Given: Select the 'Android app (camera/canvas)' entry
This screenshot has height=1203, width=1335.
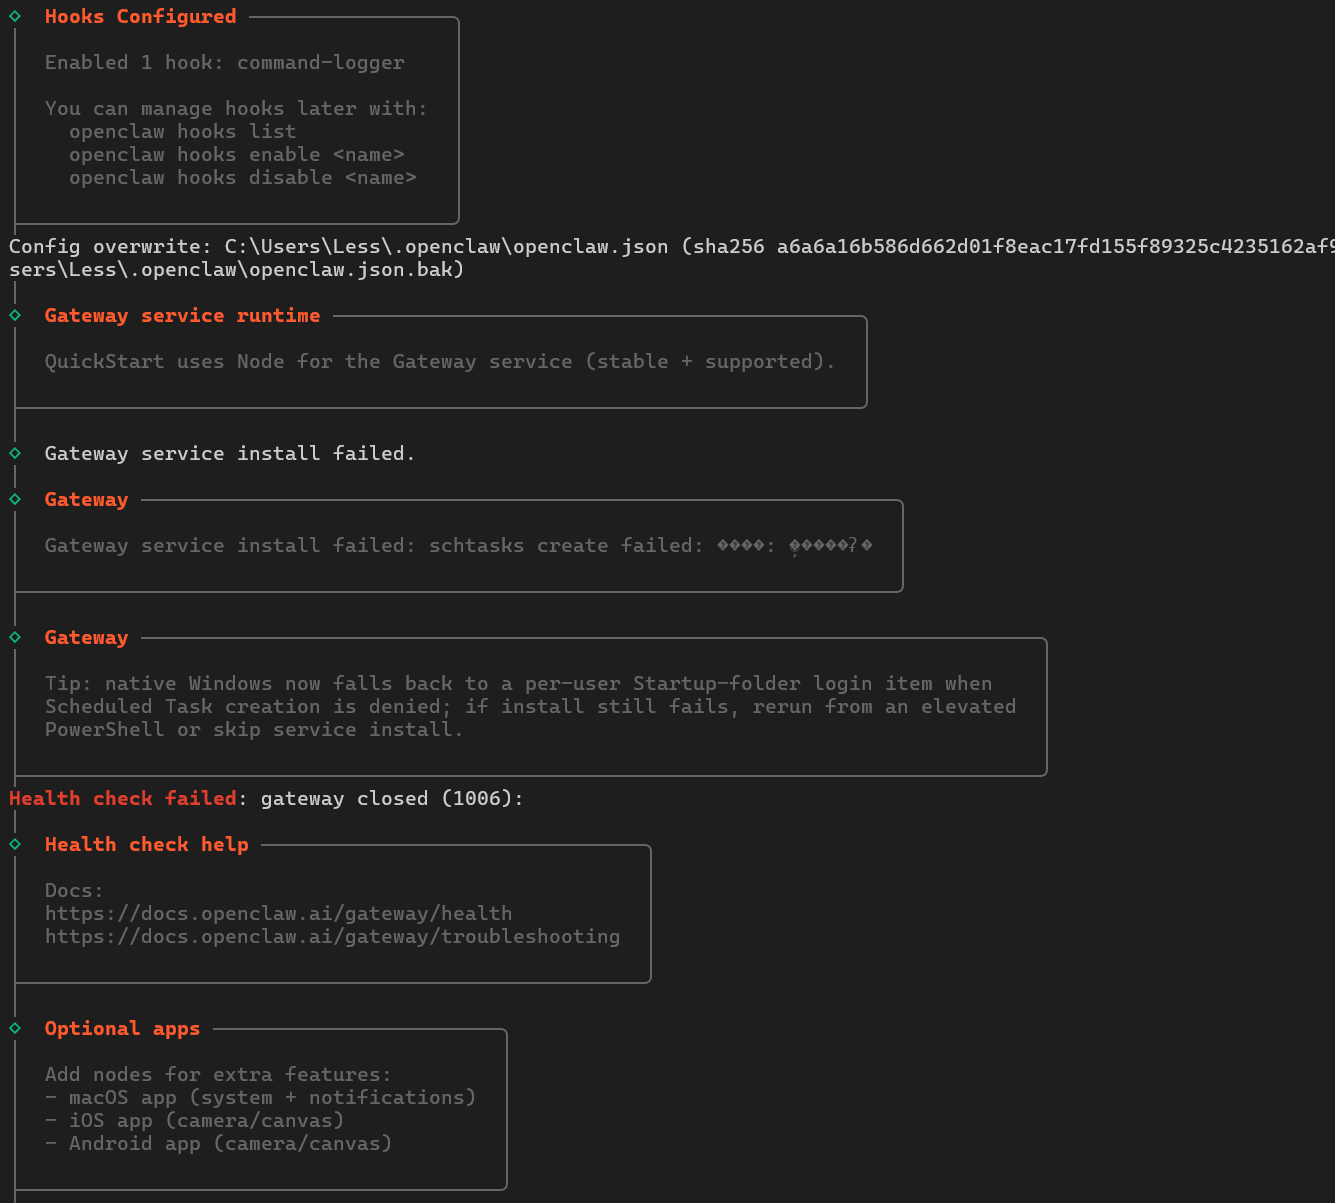Looking at the screenshot, I should point(219,1143).
